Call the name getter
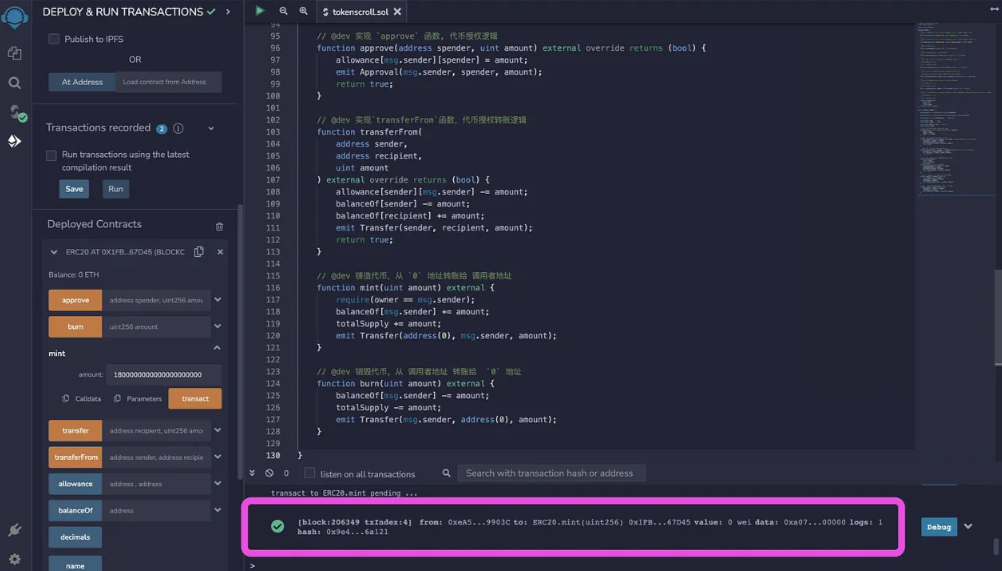Viewport: 1002px width, 571px height. click(x=75, y=563)
